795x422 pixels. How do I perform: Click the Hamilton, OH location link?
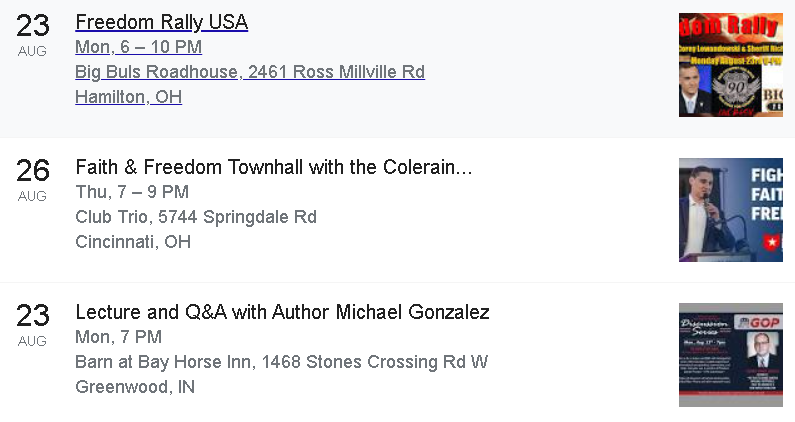[x=128, y=97]
